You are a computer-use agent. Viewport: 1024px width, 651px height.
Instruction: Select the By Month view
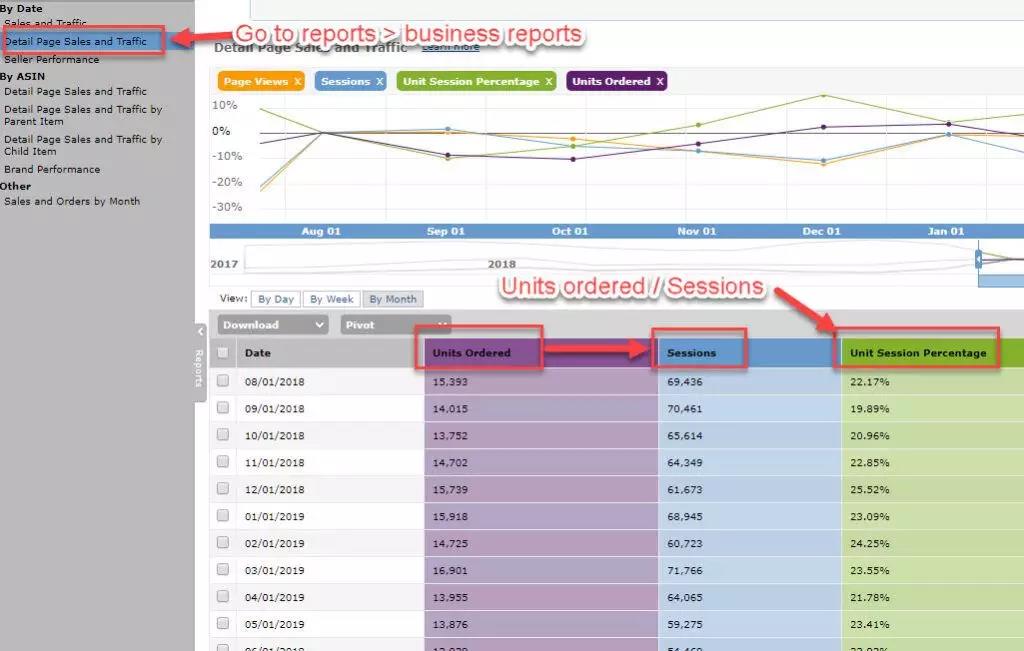coord(392,299)
